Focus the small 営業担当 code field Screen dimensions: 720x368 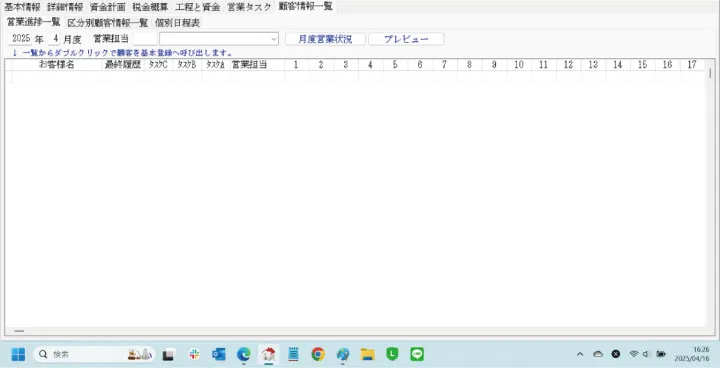click(x=145, y=39)
